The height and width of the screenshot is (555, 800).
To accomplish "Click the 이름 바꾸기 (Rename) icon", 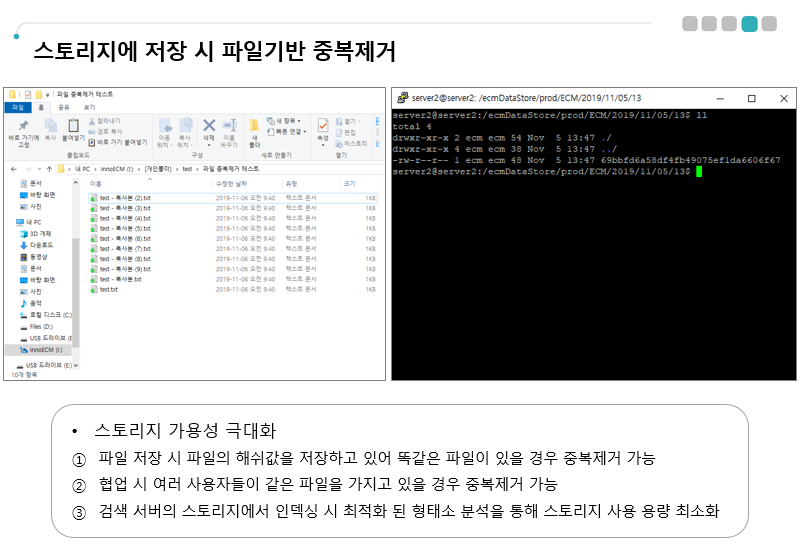I will (229, 129).
